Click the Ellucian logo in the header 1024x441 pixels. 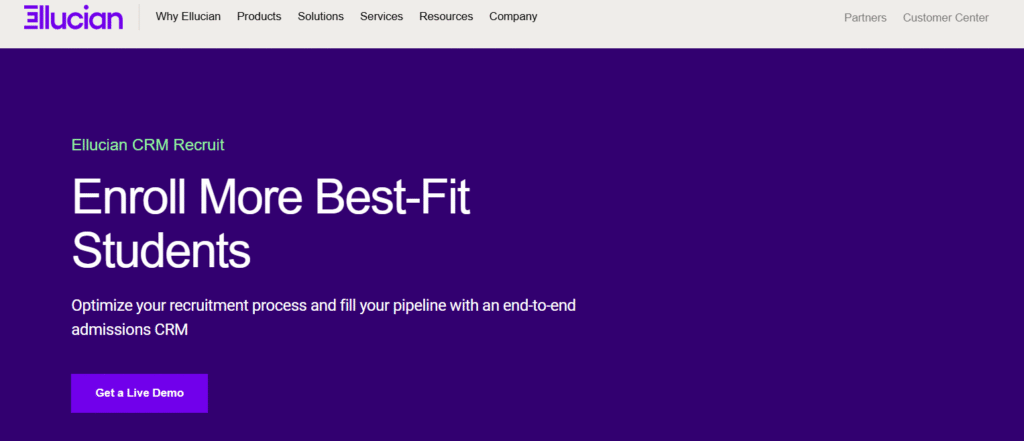pyautogui.click(x=73, y=17)
